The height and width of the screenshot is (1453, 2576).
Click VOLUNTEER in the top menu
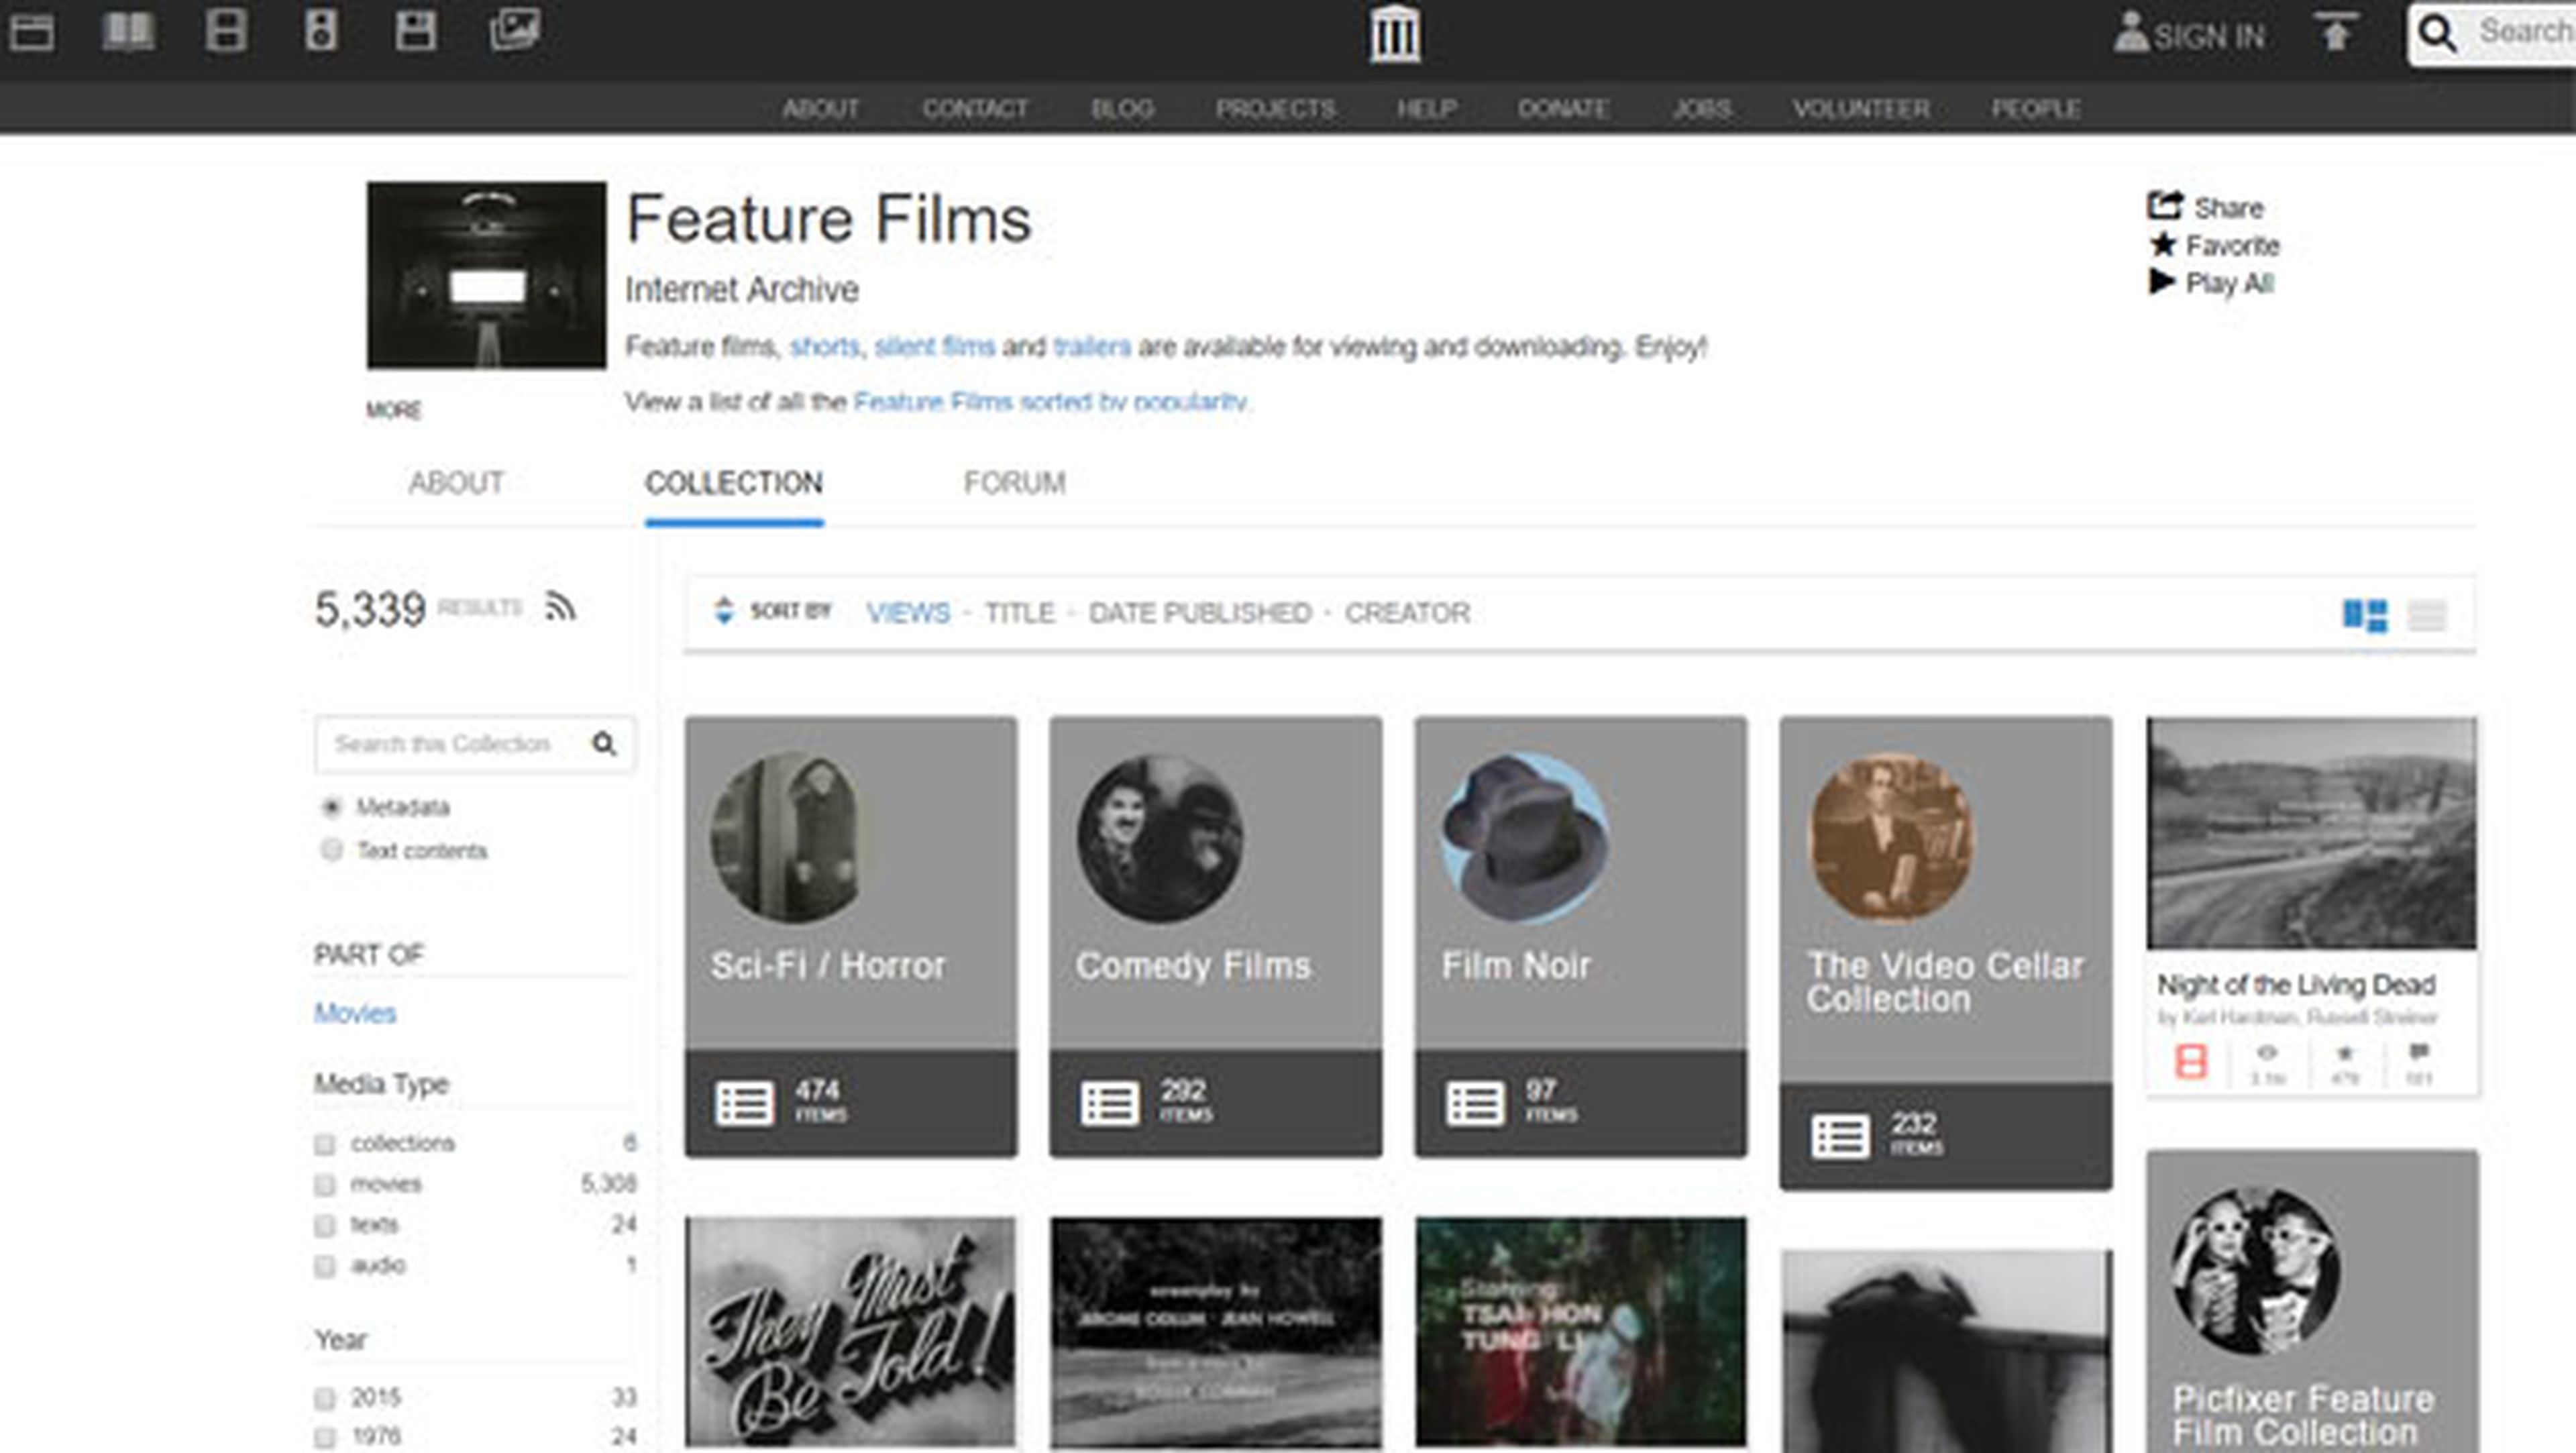1861,108
